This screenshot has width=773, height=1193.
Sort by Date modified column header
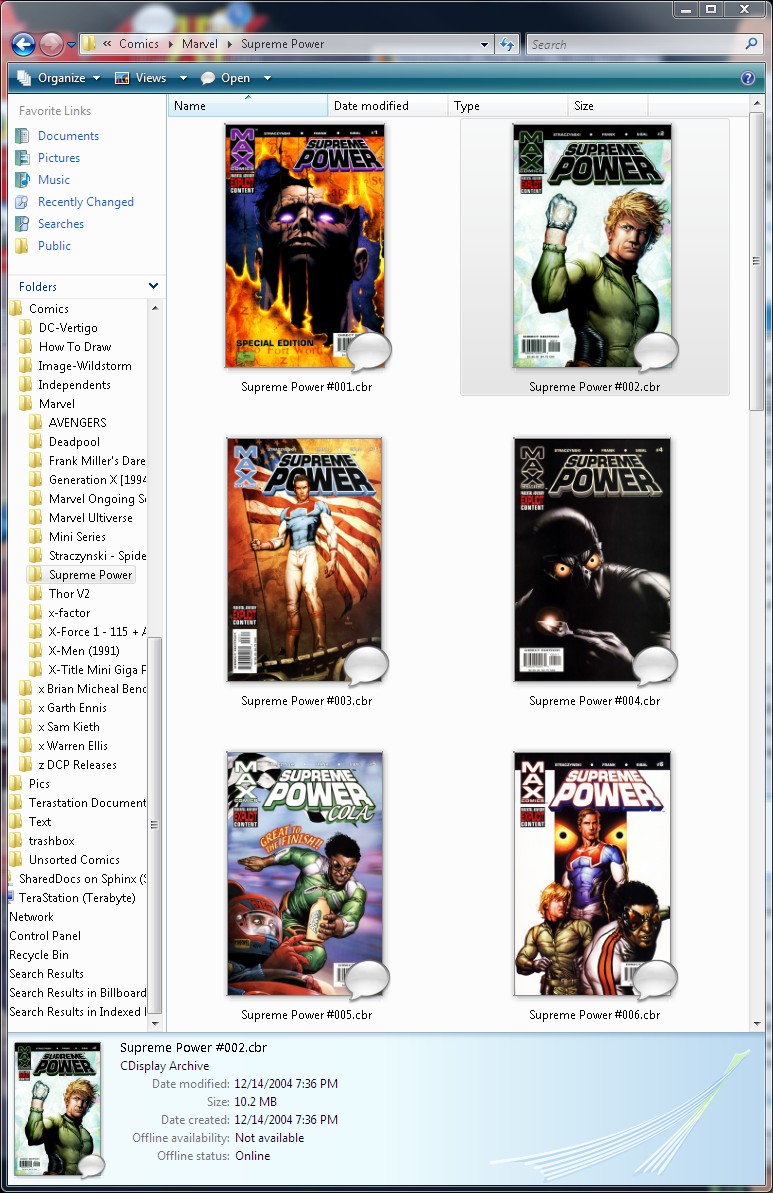[x=387, y=106]
